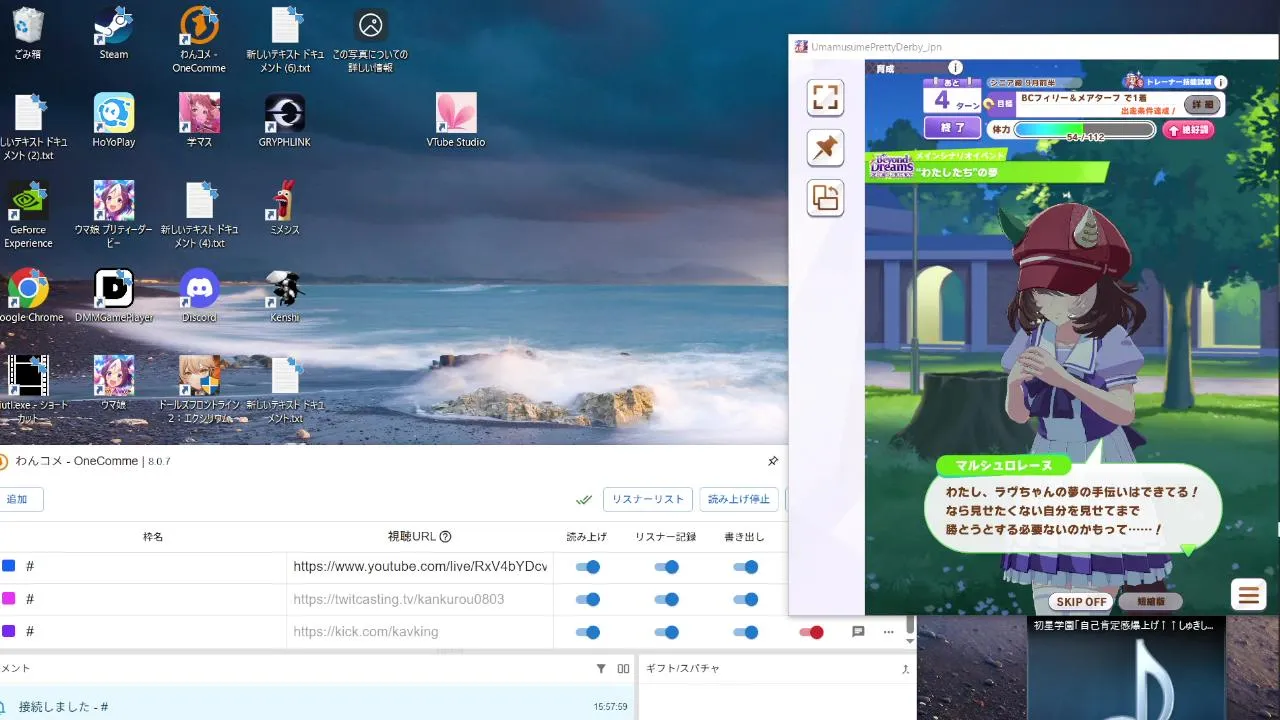This screenshot has width=1280, height=720.
Task: Toggle リスナー記録 for the twitcasting row
Action: pos(666,600)
